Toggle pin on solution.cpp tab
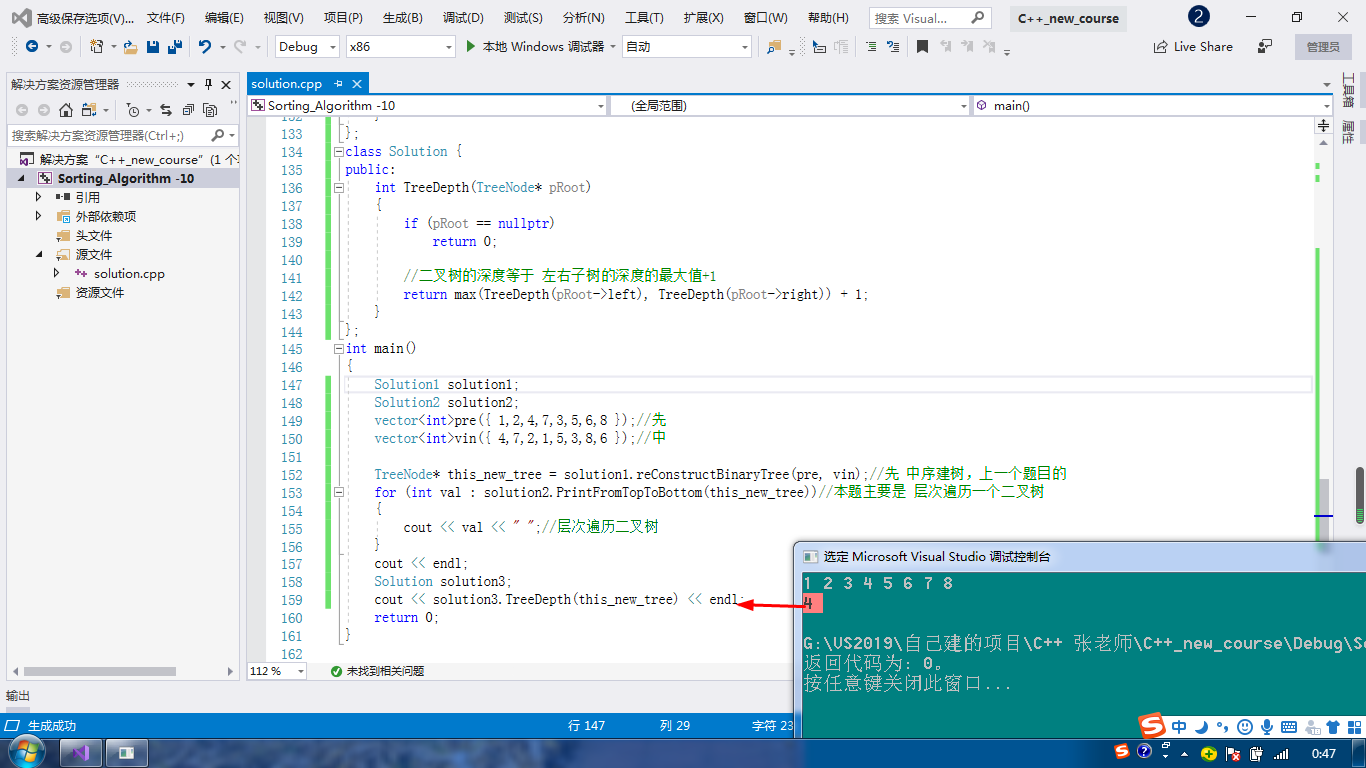Viewport: 1366px width, 768px height. [339, 84]
